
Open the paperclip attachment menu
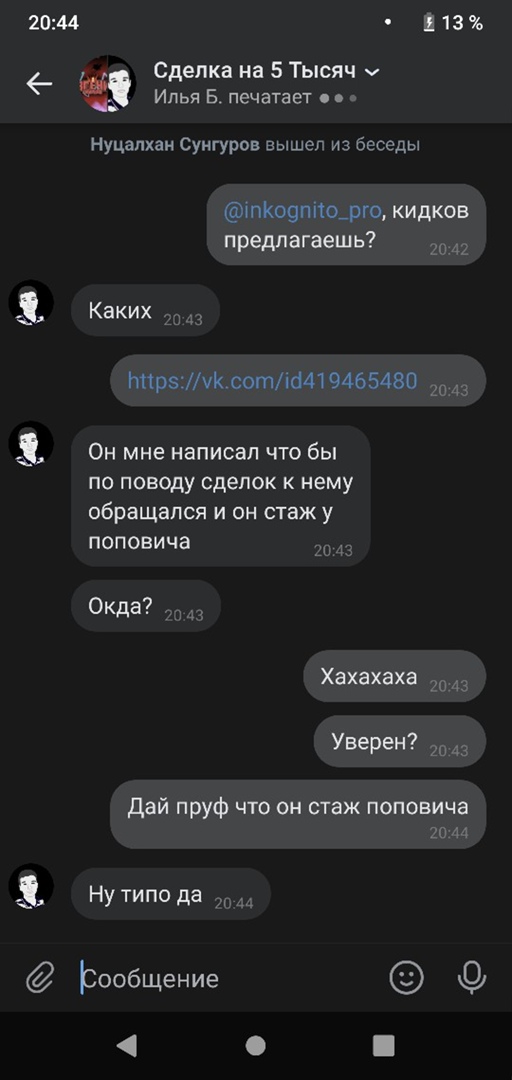click(x=41, y=977)
